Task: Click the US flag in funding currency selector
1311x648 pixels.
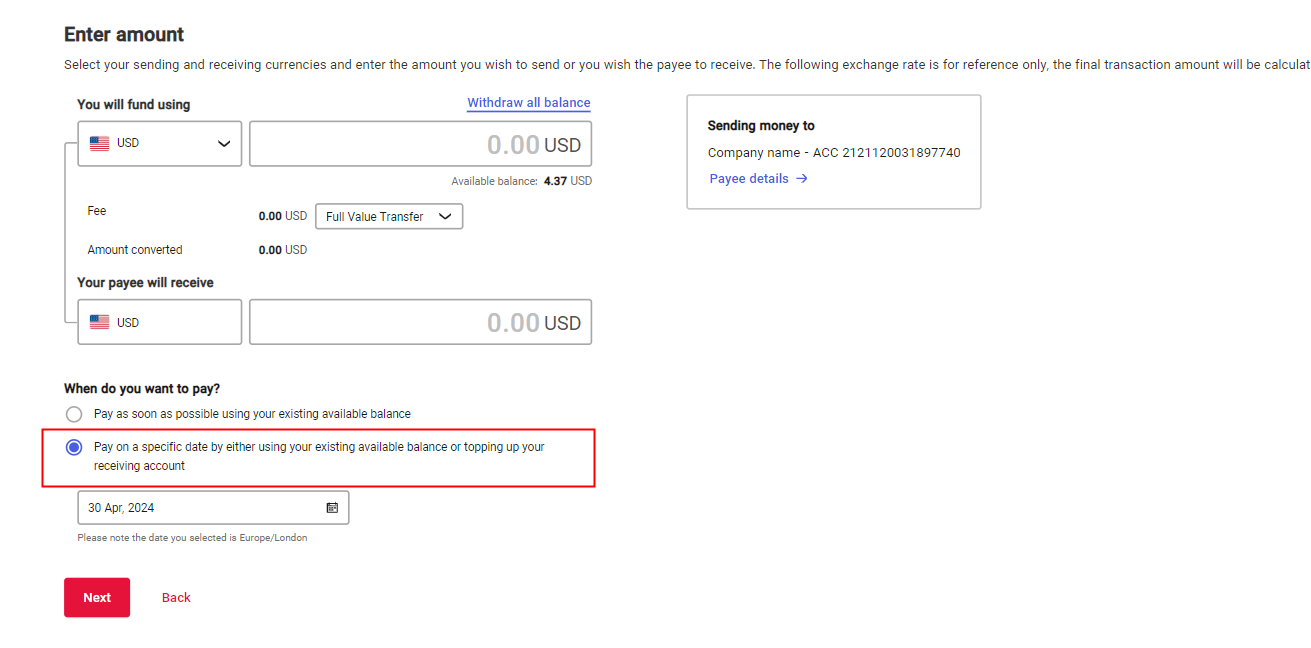Action: [x=100, y=143]
